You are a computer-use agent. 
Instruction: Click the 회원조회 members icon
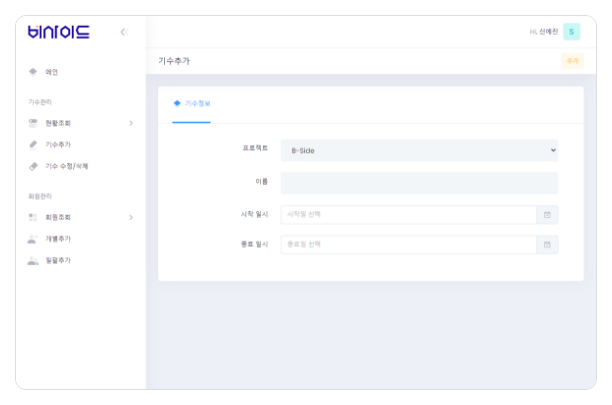coord(33,217)
